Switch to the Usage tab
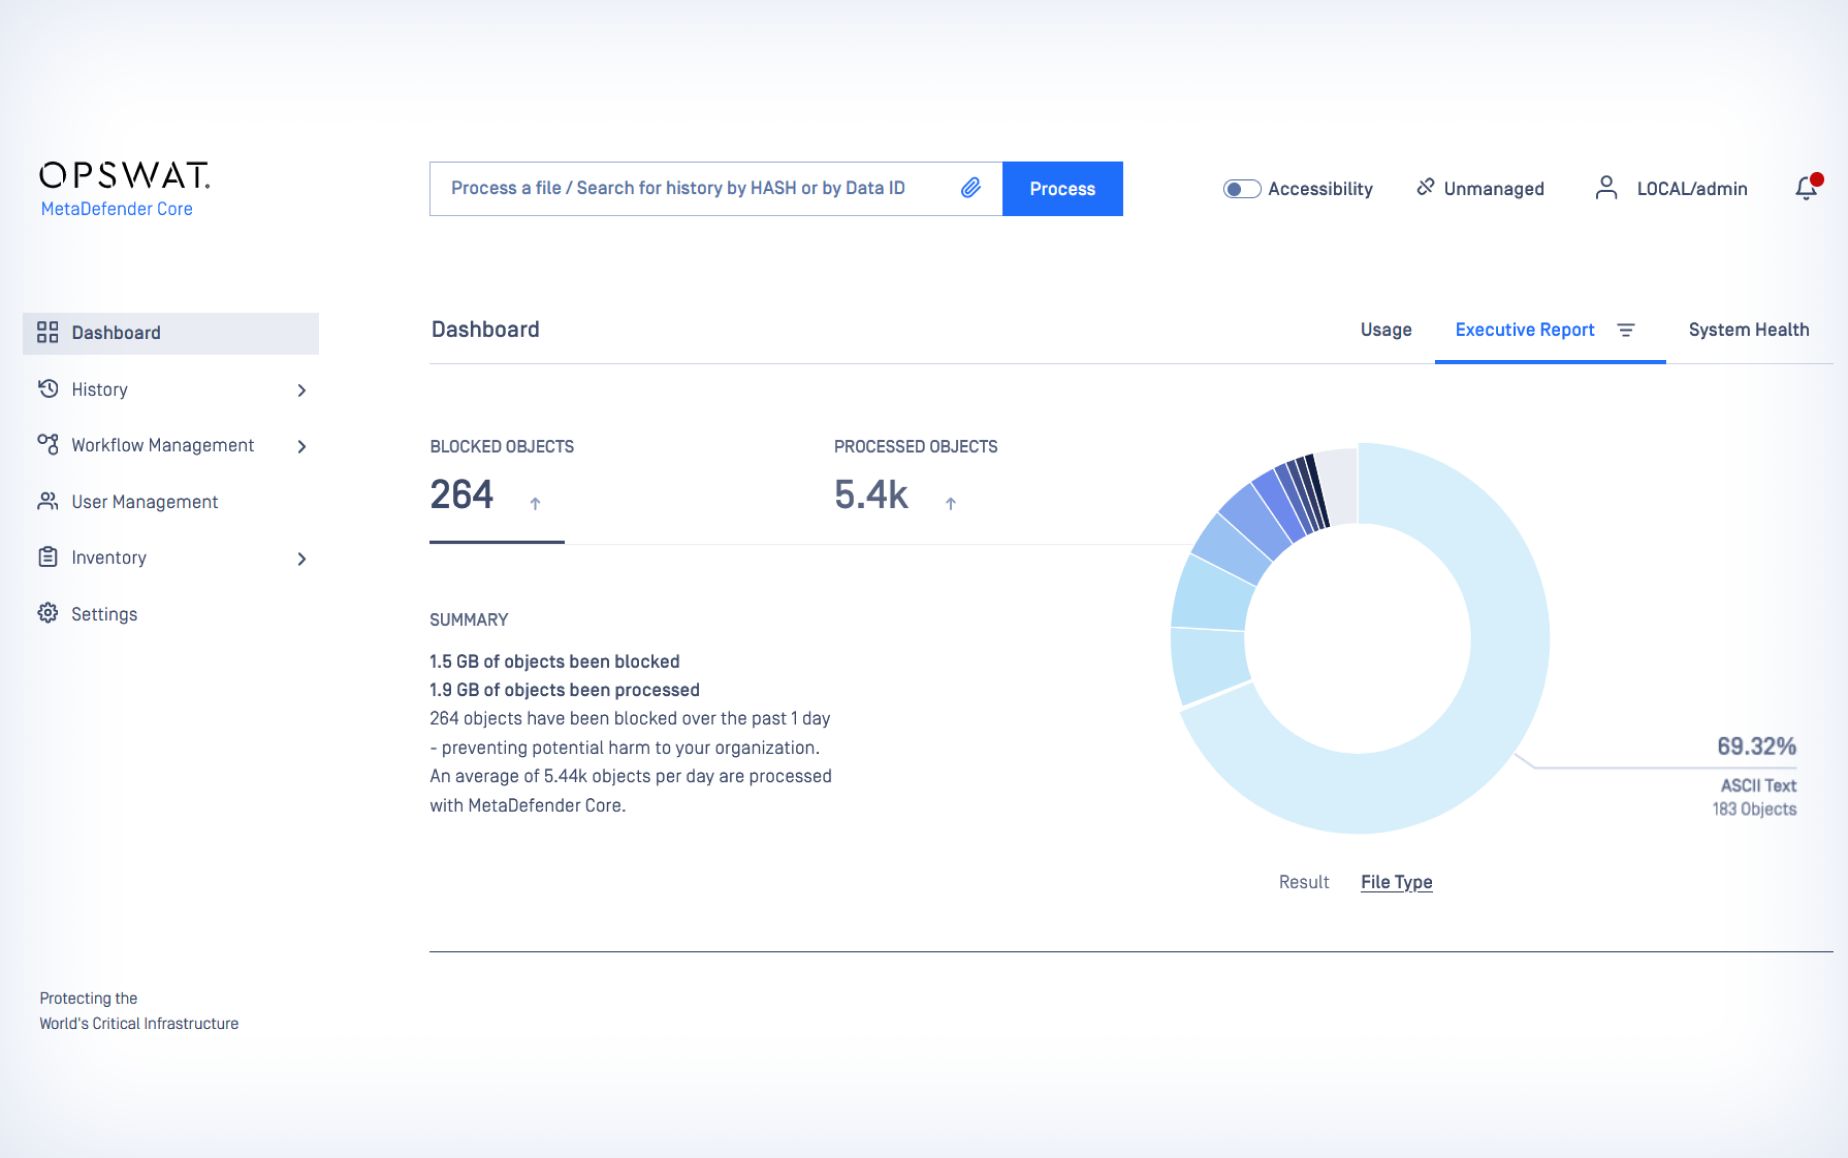 tap(1385, 330)
